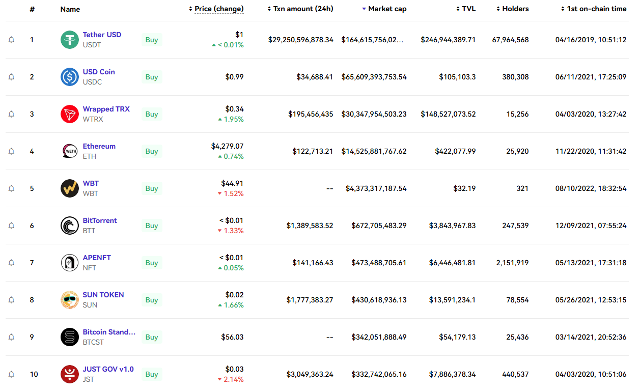The image size is (640, 392).
Task: Click the JUST GOV v1.0 red logo
Action: (69, 374)
